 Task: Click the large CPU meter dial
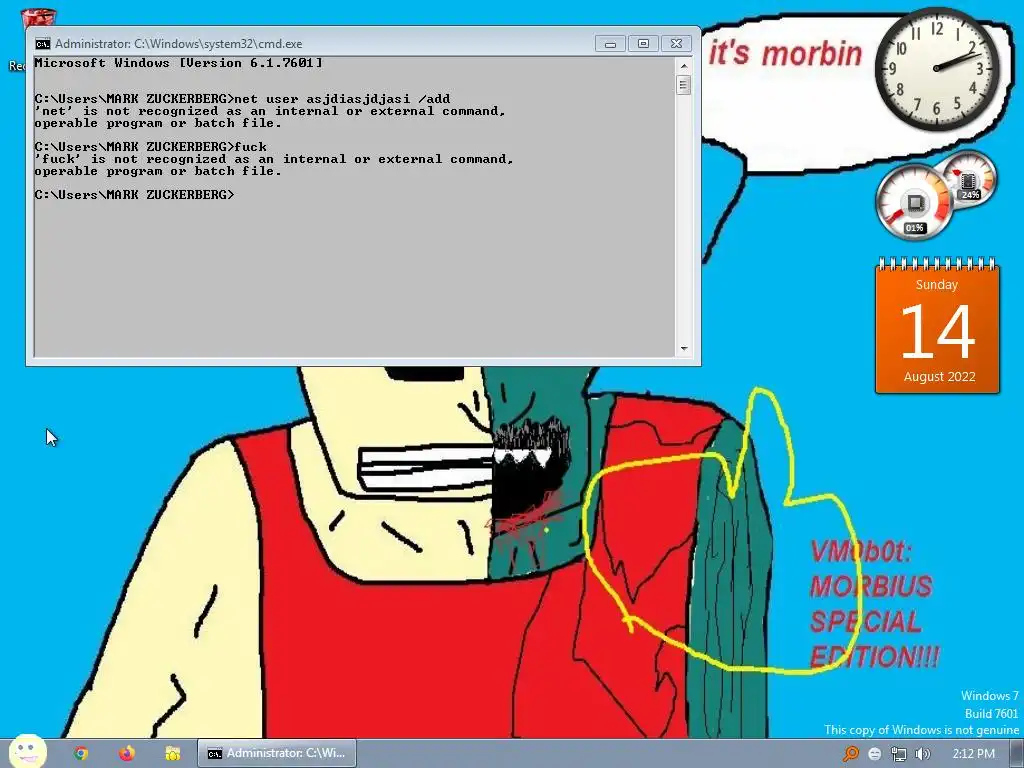coord(914,201)
